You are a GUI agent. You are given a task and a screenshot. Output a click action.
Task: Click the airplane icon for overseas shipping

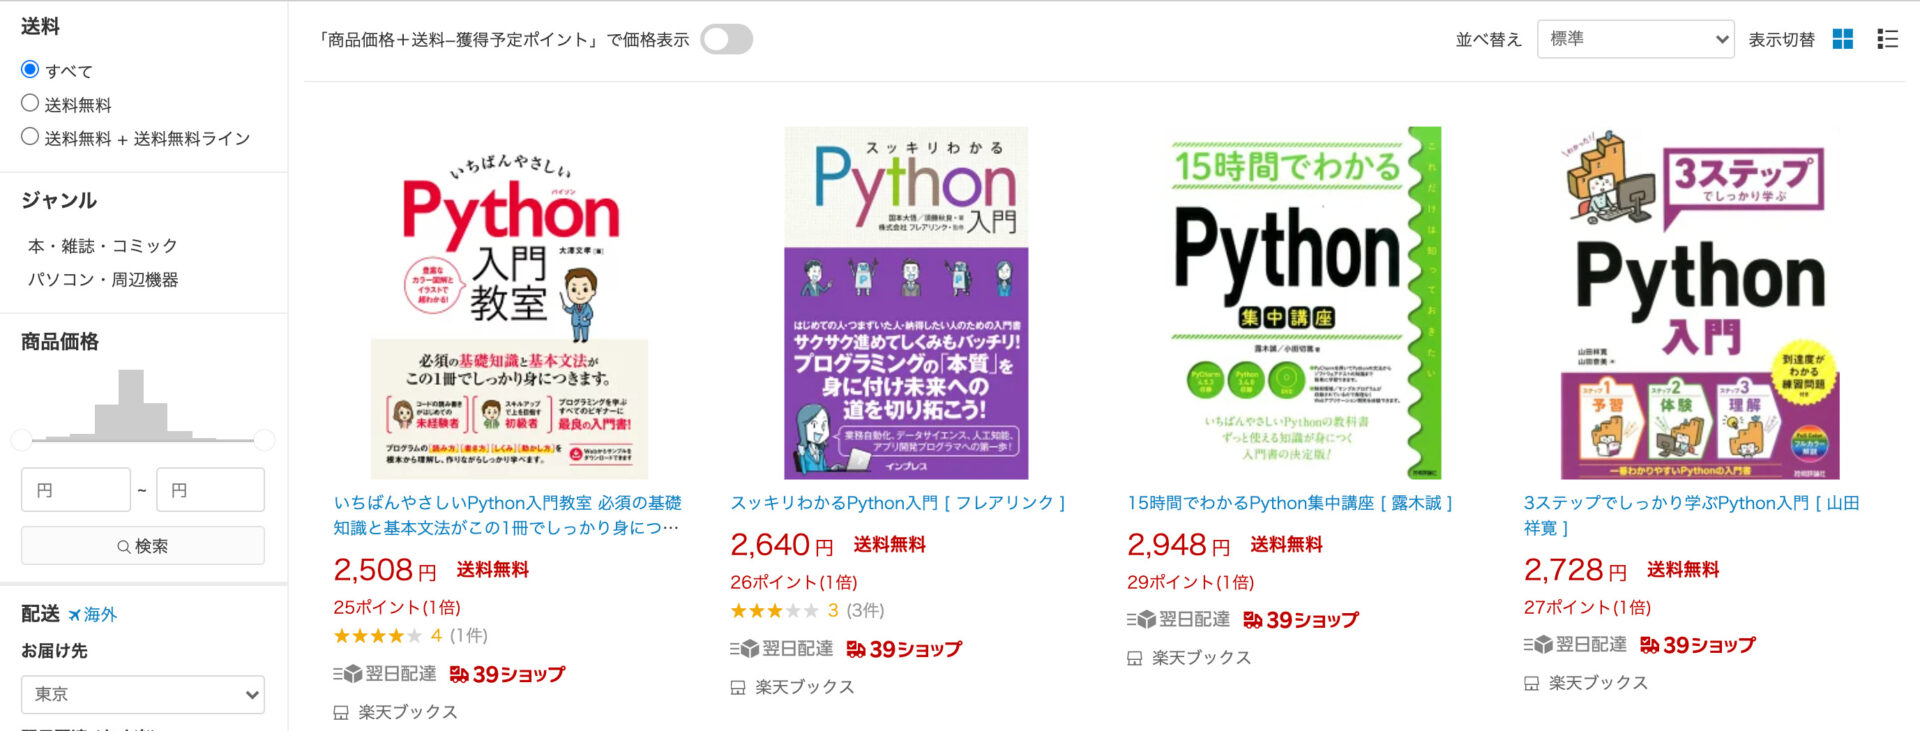click(74, 615)
